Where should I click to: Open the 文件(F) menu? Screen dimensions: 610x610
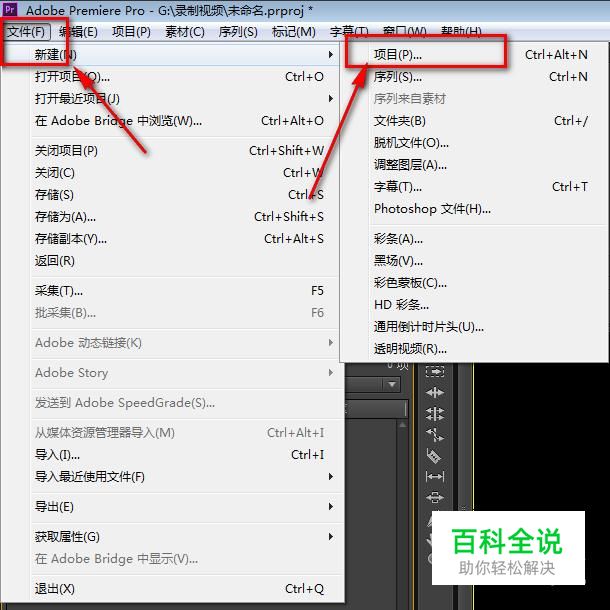pyautogui.click(x=27, y=31)
